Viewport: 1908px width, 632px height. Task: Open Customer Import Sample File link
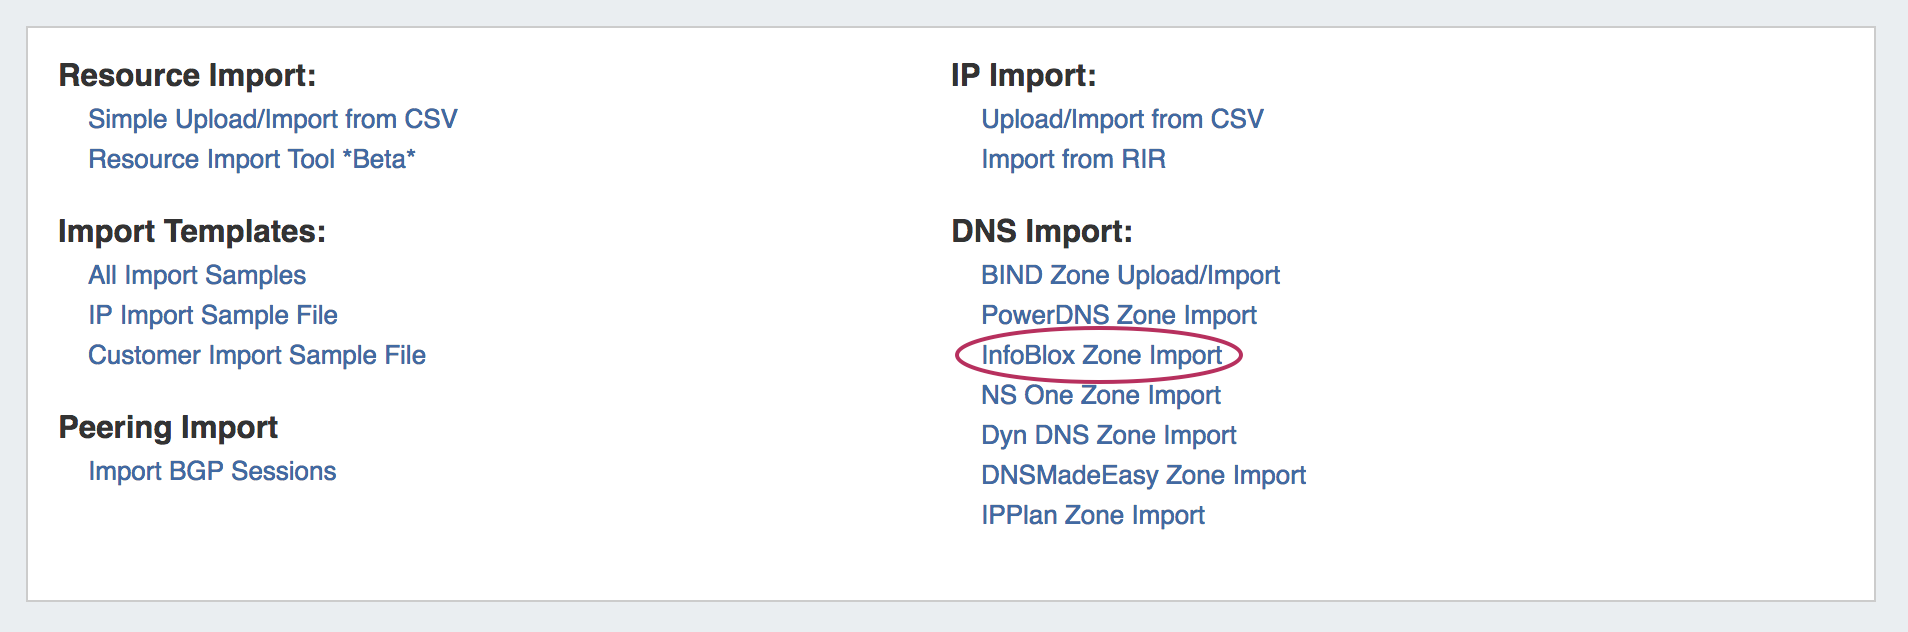(256, 355)
